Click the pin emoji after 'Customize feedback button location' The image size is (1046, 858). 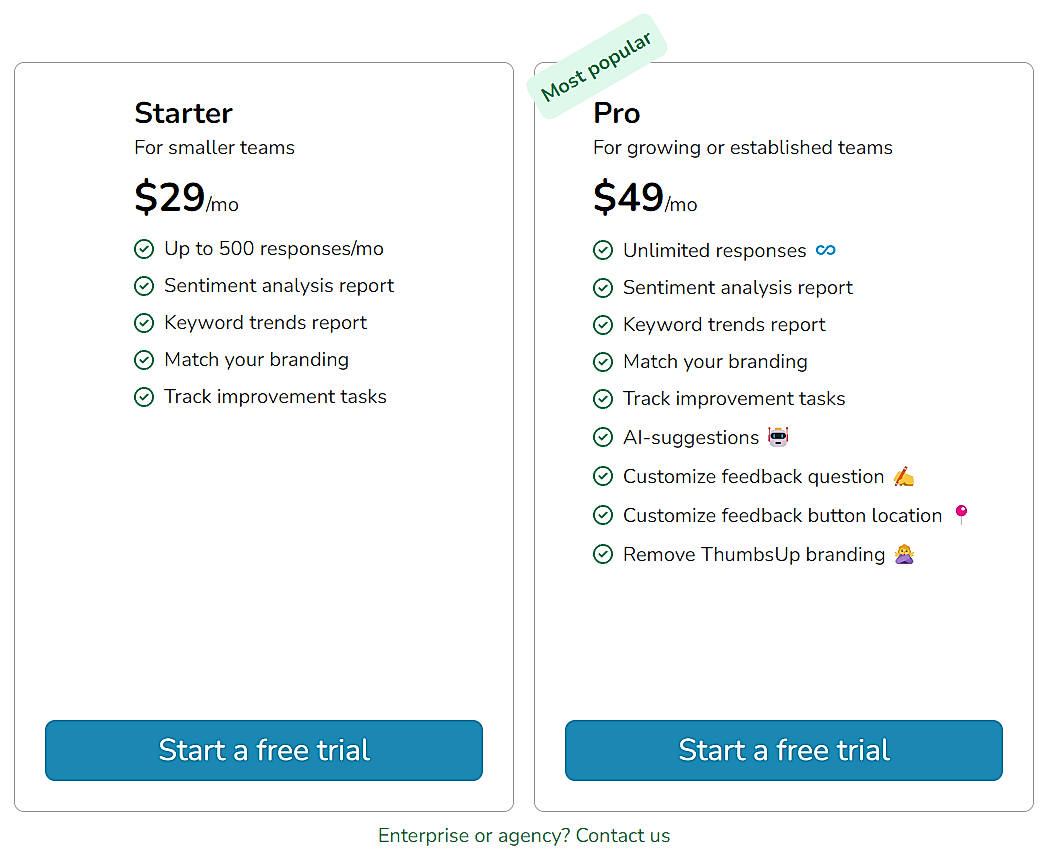[x=961, y=514]
